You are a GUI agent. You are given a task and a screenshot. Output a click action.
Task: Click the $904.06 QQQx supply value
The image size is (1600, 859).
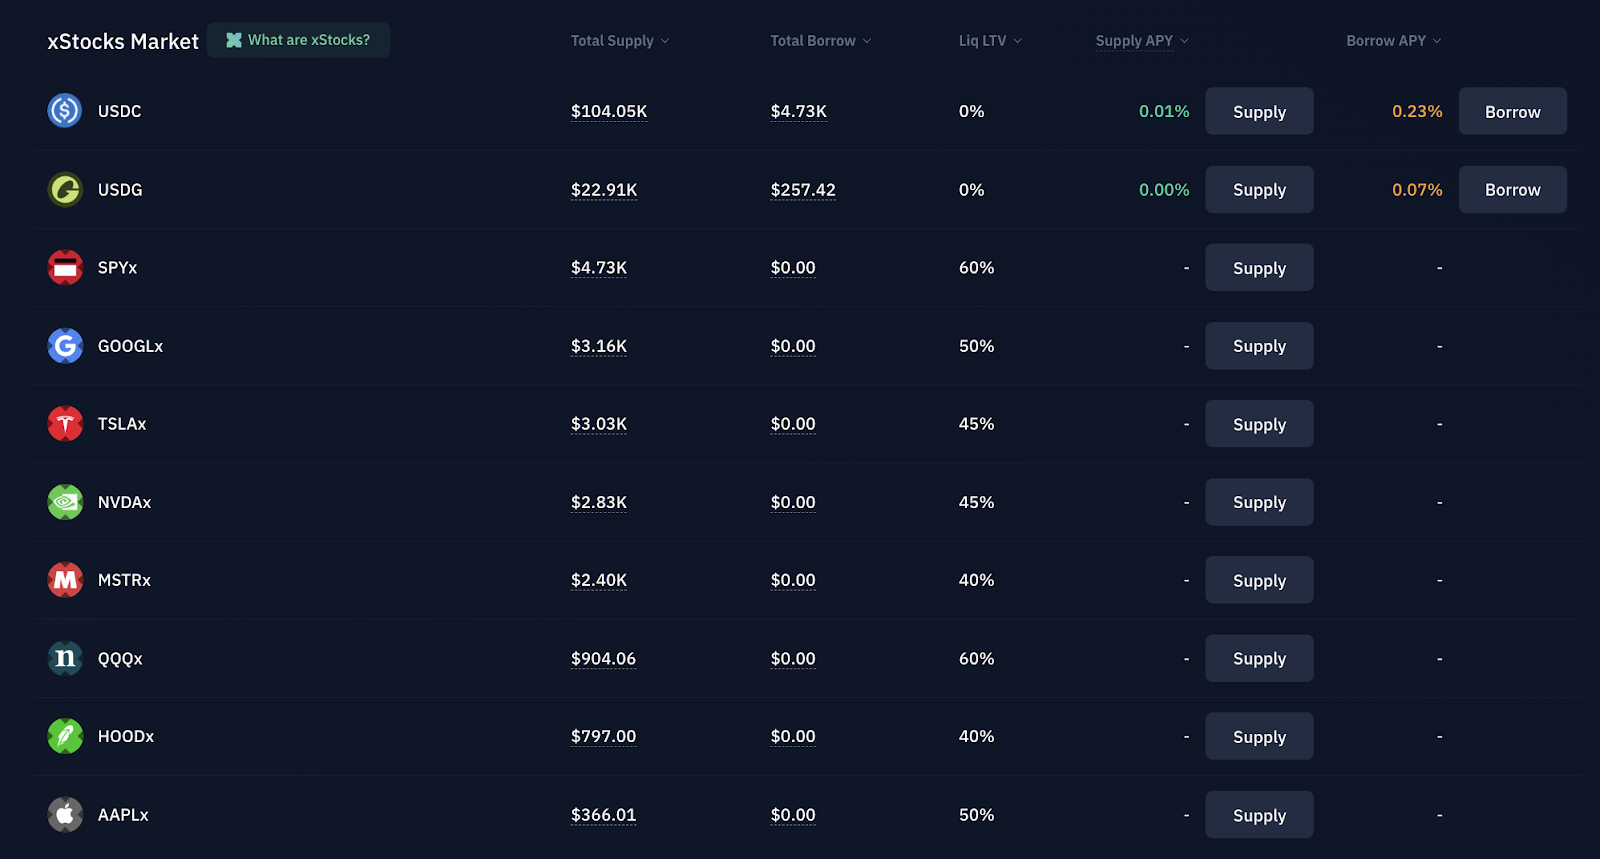(603, 658)
